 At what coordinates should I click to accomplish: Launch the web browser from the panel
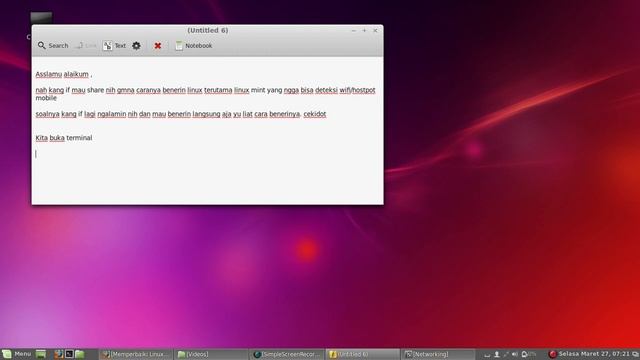[x=59, y=354]
